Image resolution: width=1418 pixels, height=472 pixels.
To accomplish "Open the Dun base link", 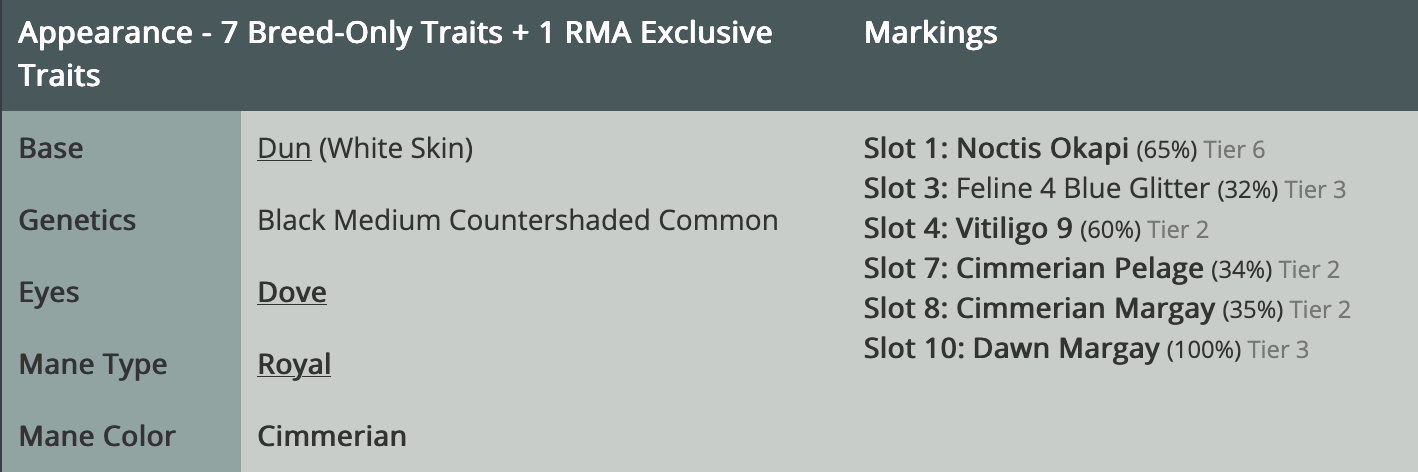I will point(284,149).
